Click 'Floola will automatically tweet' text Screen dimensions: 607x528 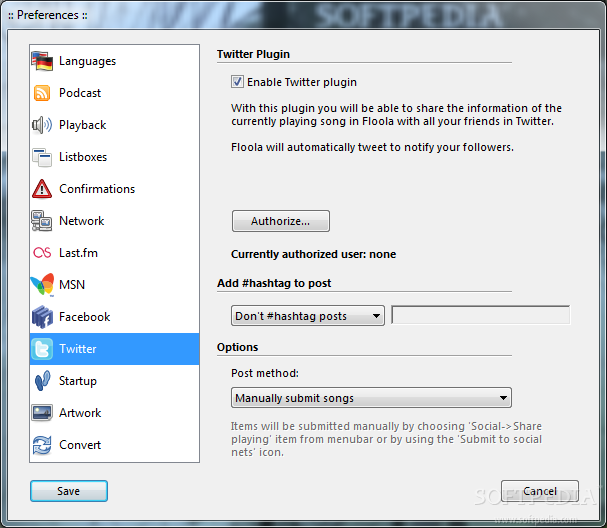tap(372, 147)
